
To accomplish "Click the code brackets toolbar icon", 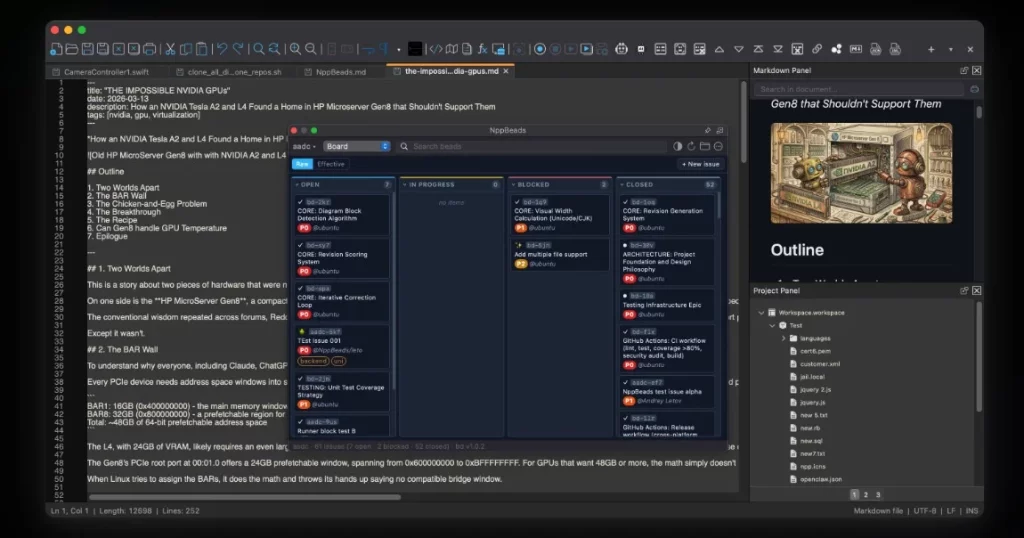I will (x=436, y=49).
